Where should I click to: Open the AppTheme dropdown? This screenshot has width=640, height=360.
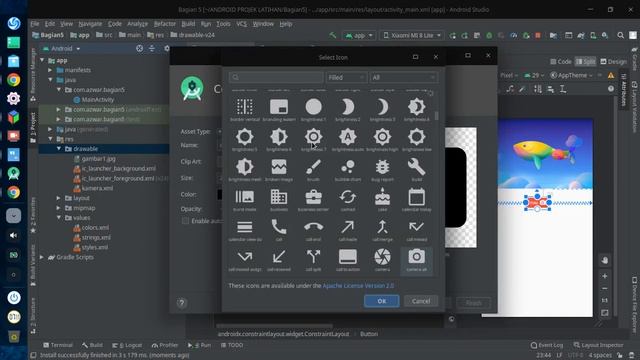(571, 75)
